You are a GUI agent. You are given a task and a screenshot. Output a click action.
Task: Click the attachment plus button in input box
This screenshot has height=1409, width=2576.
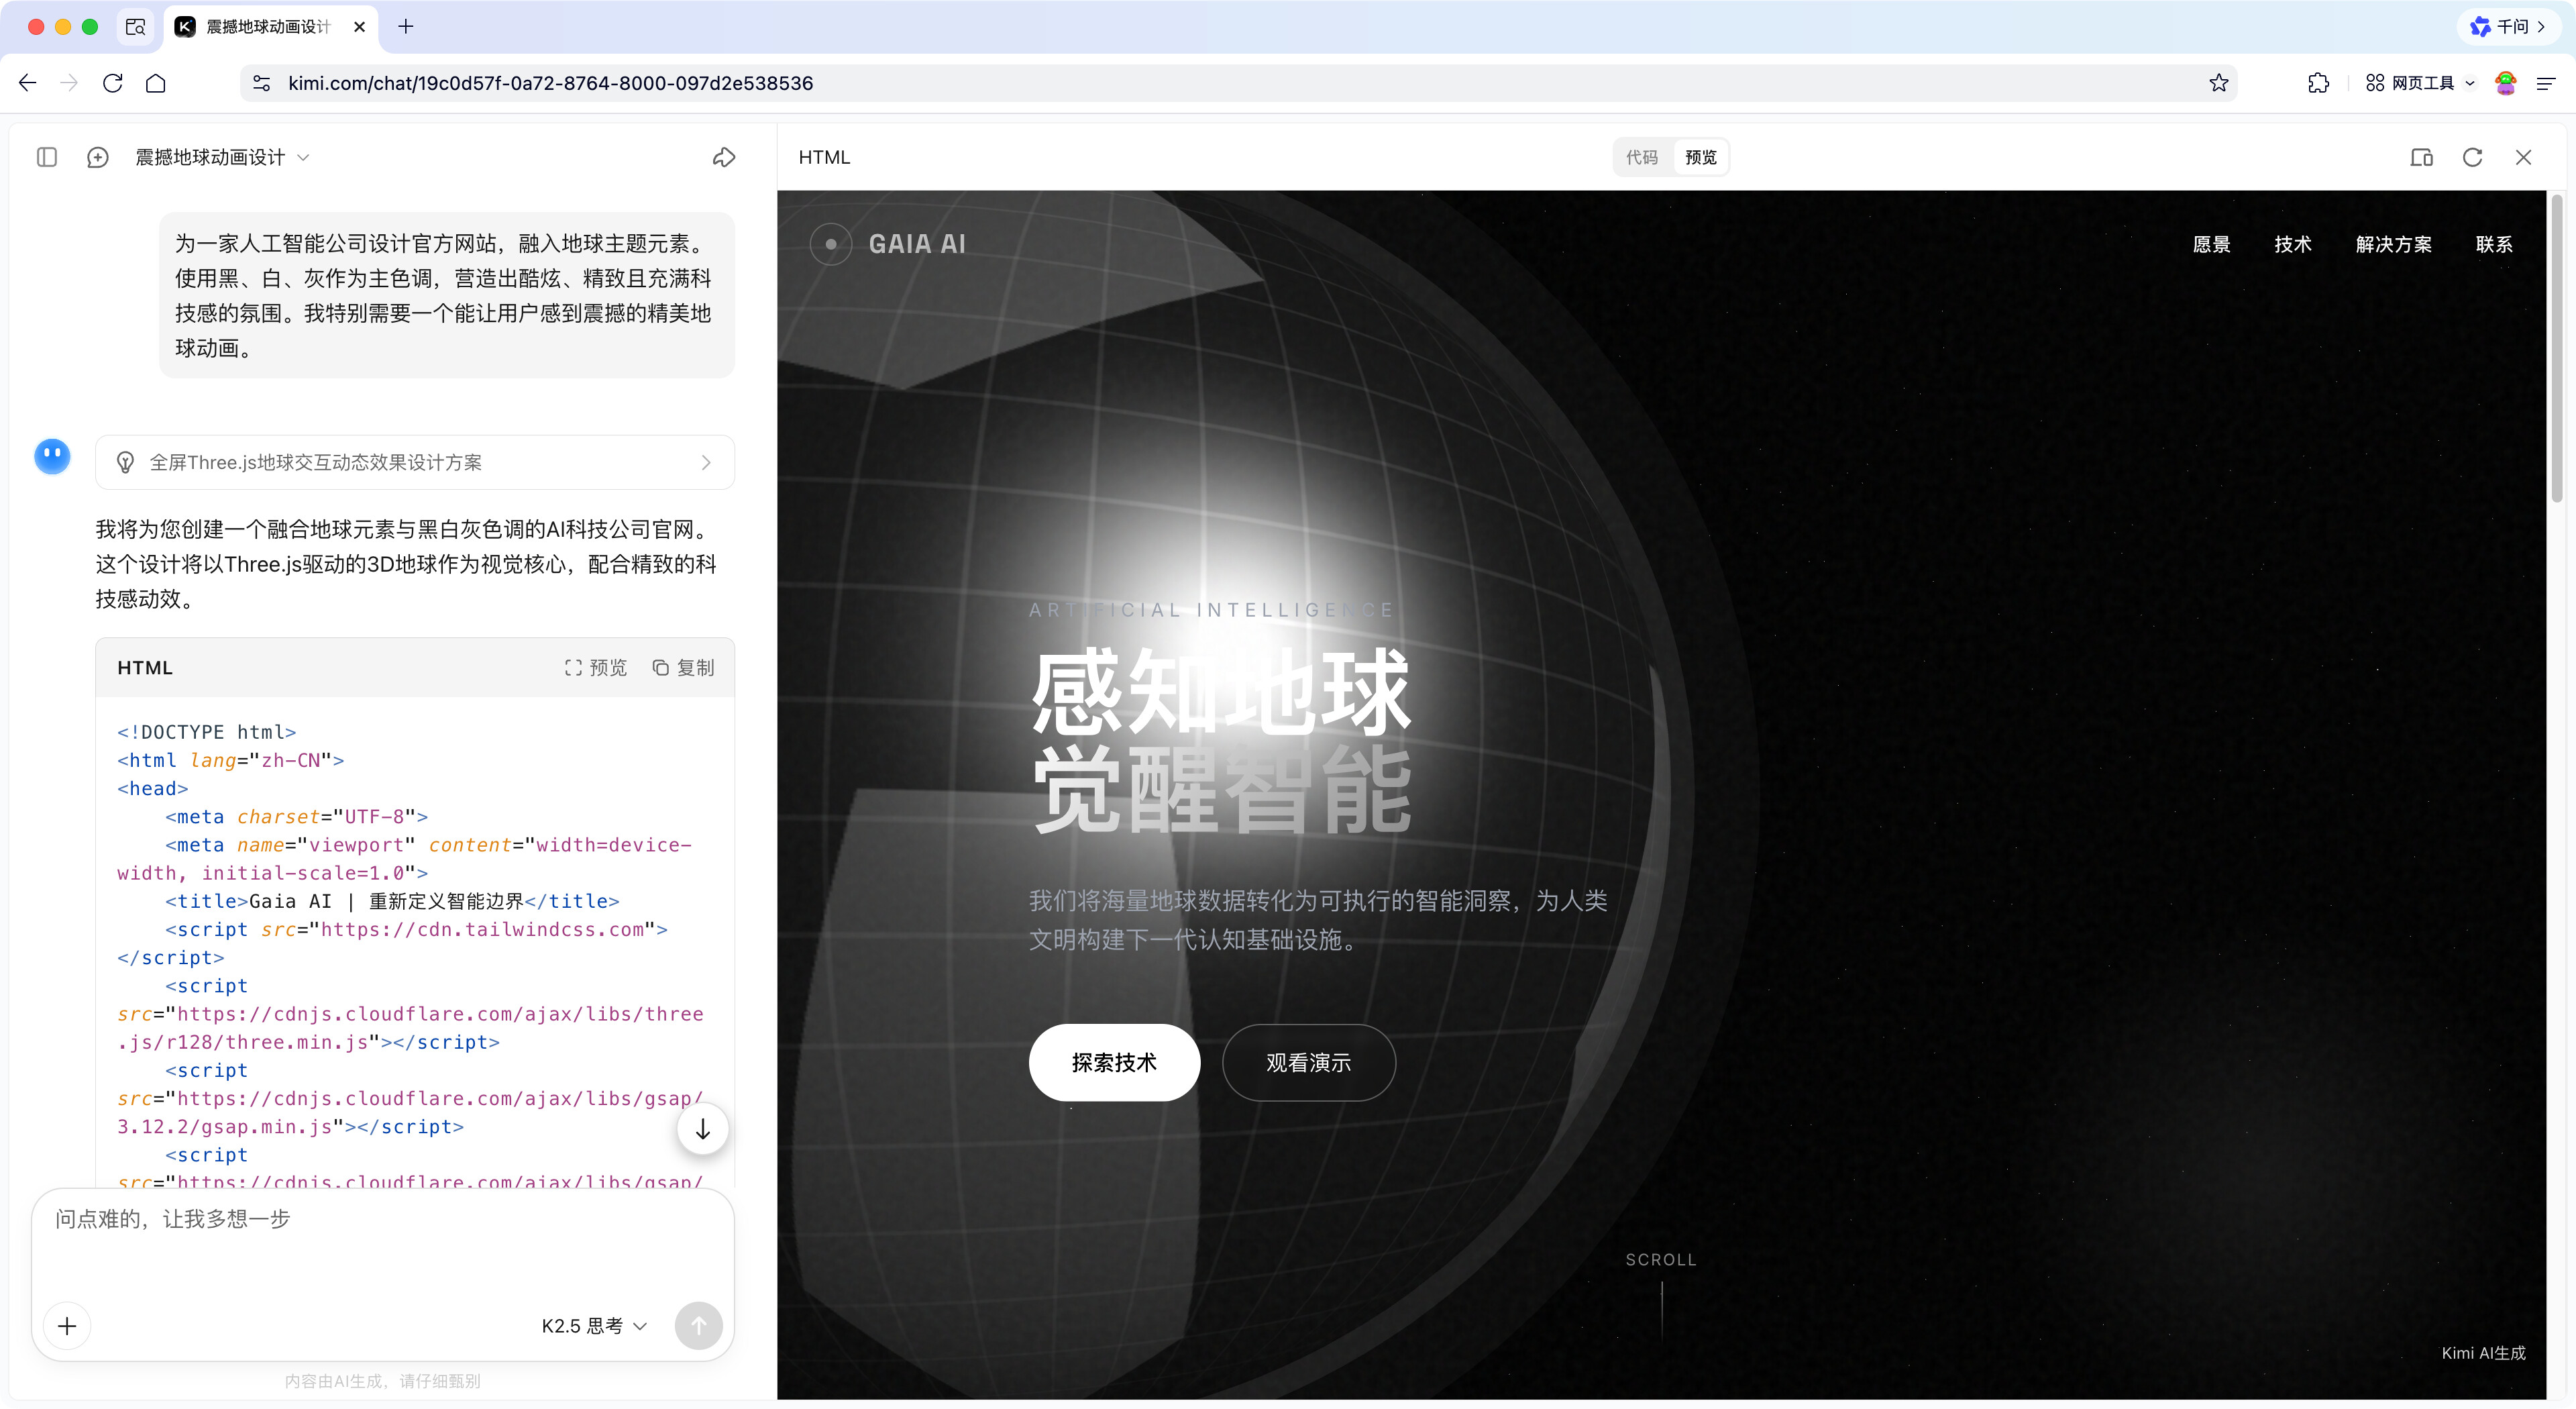tap(67, 1326)
